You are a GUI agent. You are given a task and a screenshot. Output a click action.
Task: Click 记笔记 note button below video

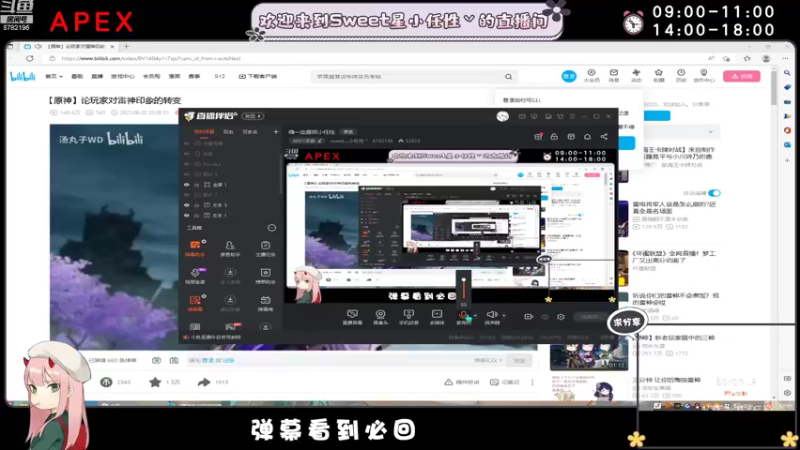(x=505, y=382)
